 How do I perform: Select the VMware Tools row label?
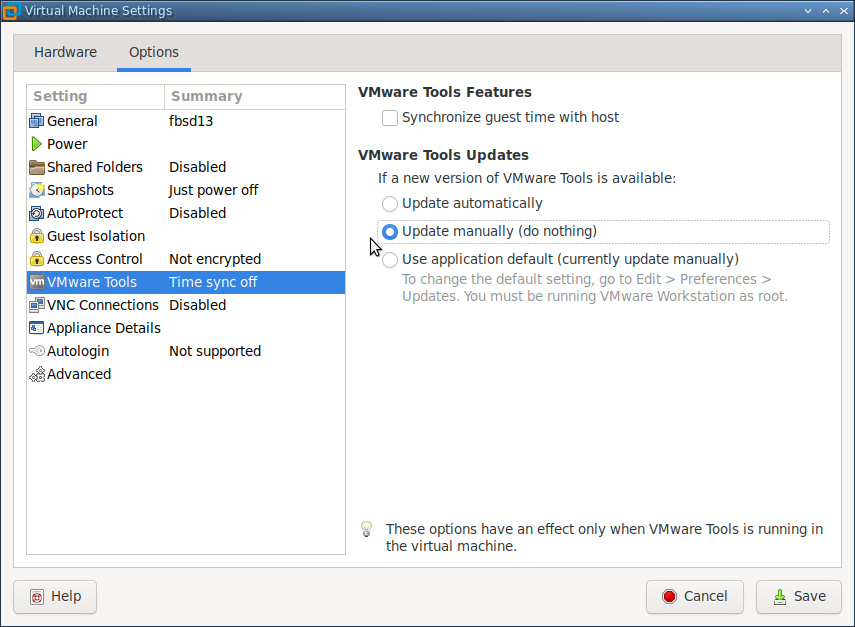[x=92, y=282]
